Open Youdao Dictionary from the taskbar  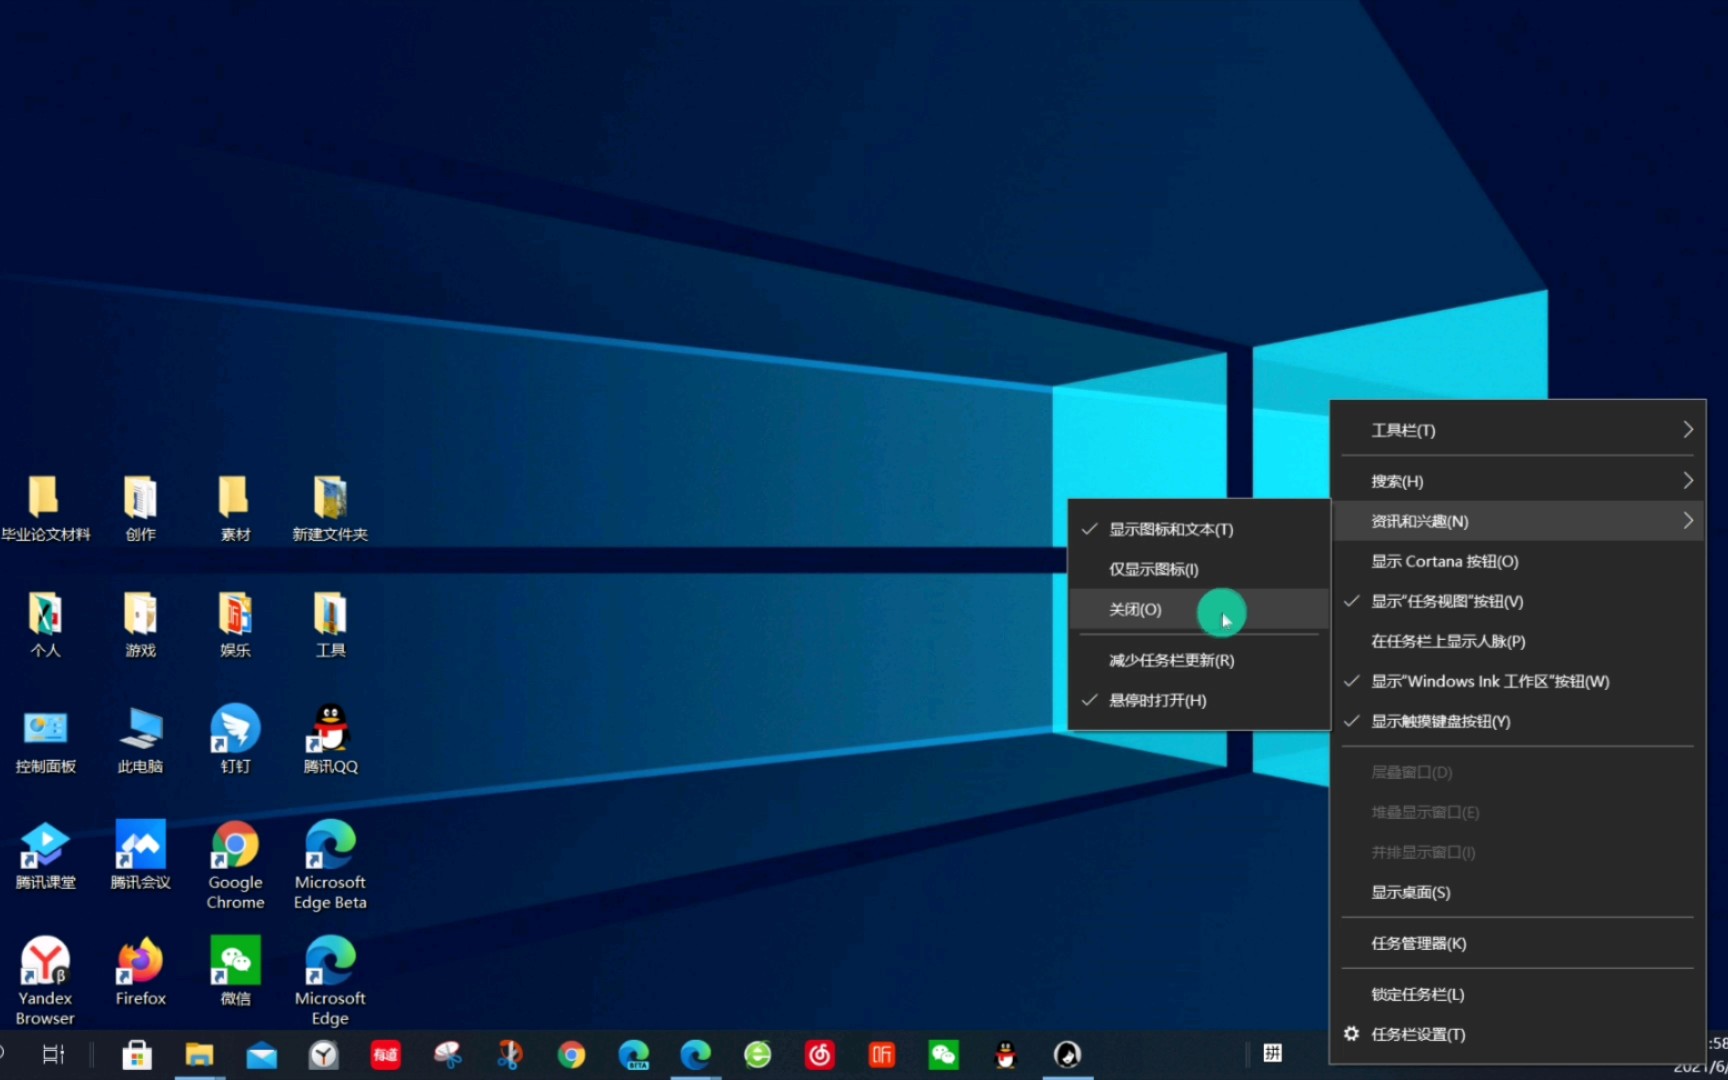pos(385,1054)
